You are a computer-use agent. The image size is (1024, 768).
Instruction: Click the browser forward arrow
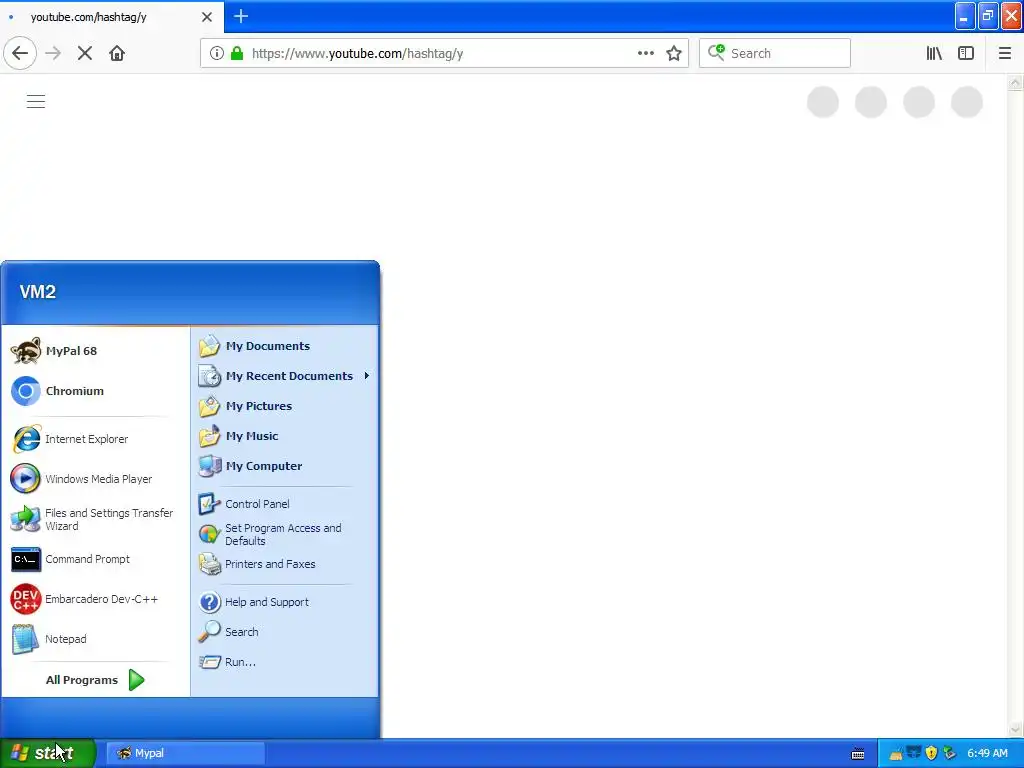click(53, 54)
